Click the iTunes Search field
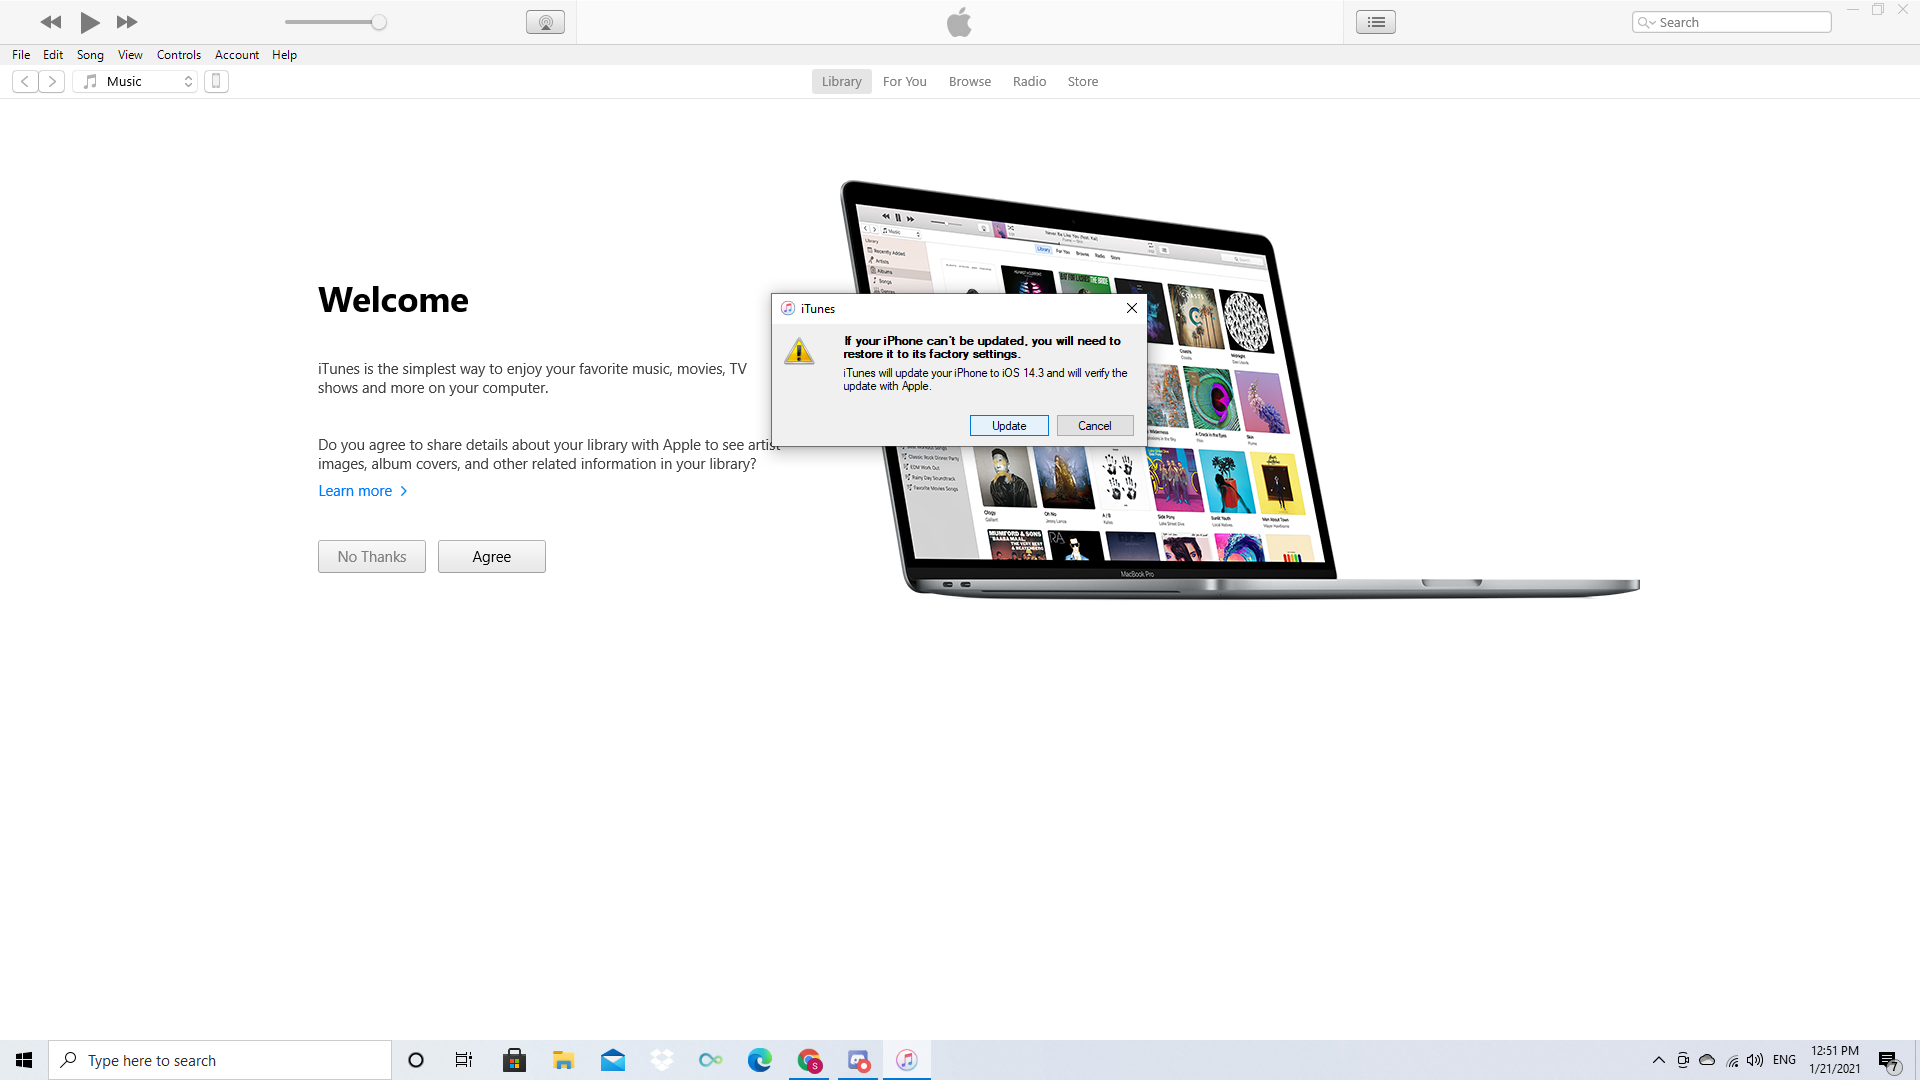Image resolution: width=1920 pixels, height=1080 pixels. tap(1740, 22)
